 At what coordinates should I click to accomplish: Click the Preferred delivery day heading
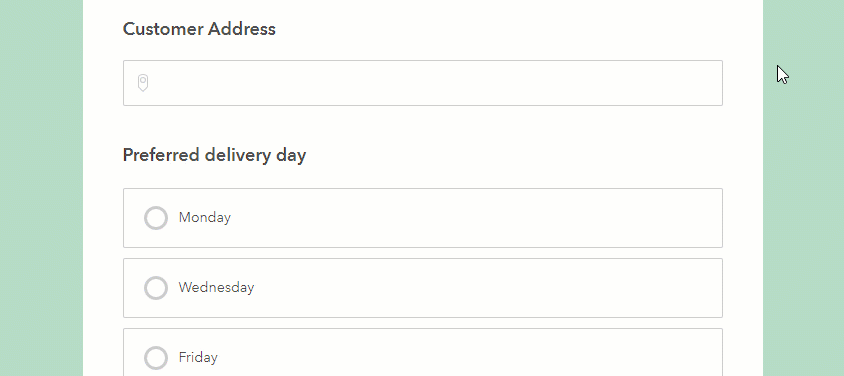tap(214, 155)
